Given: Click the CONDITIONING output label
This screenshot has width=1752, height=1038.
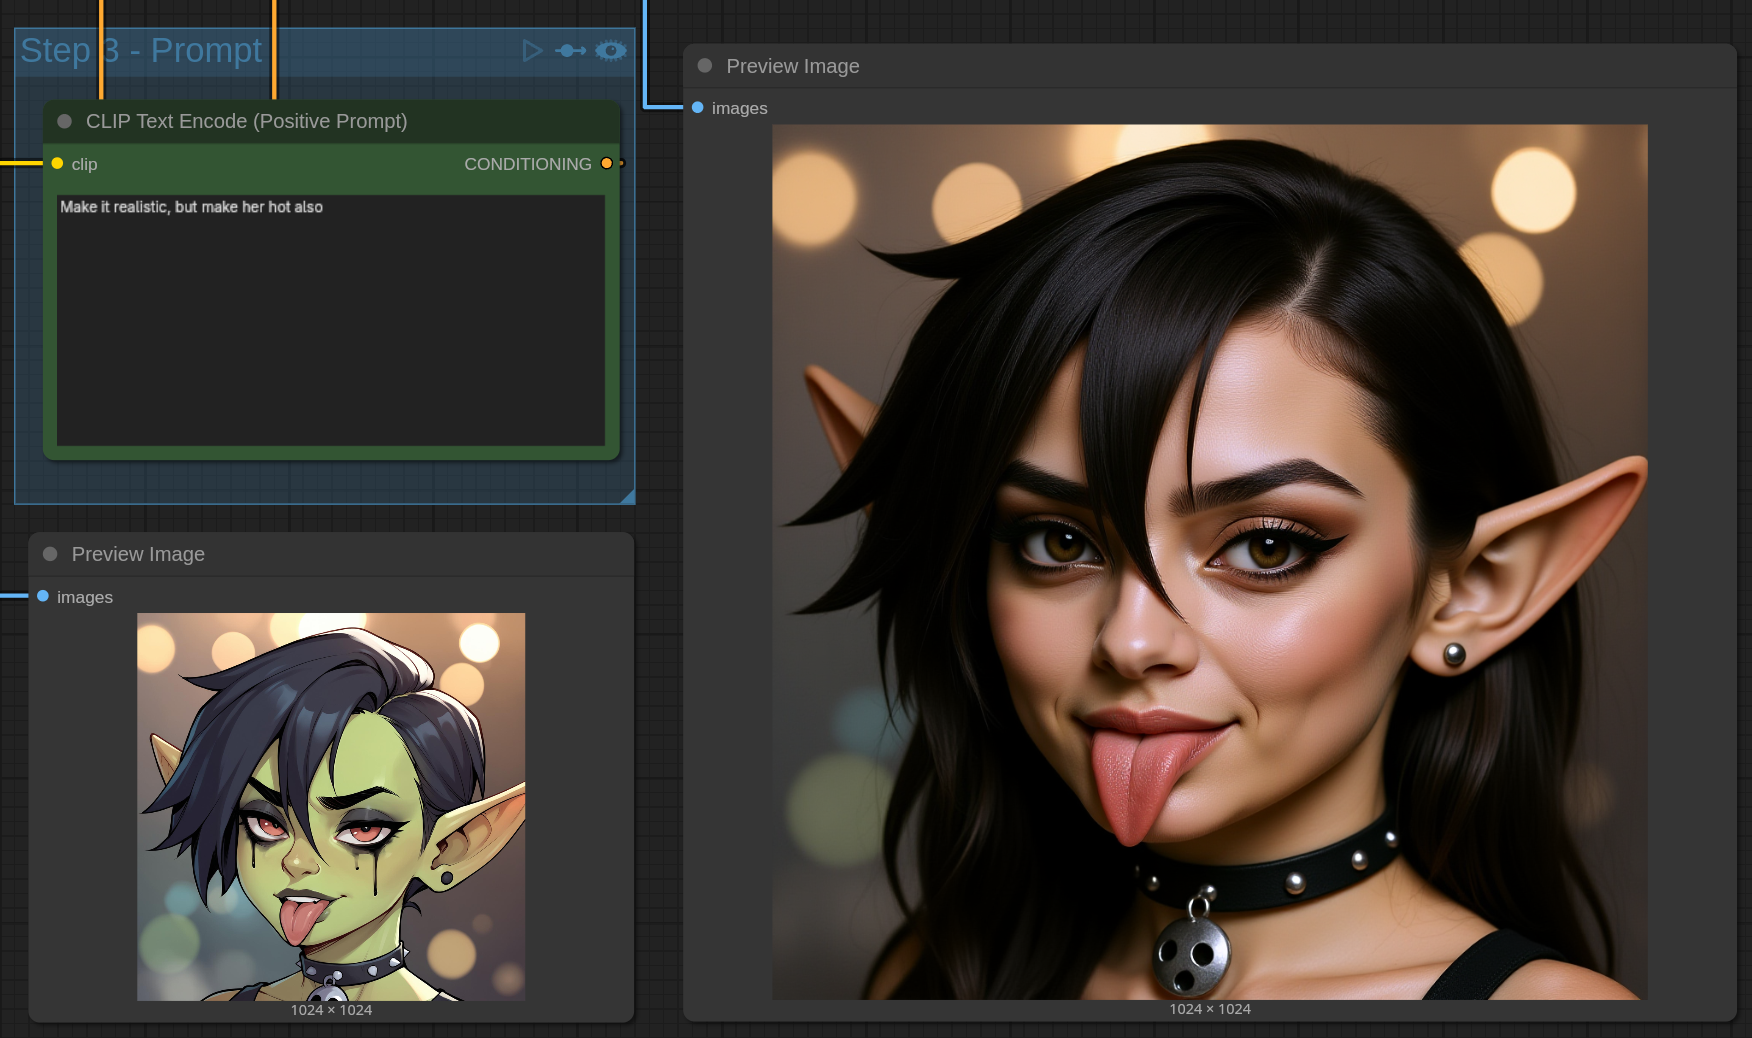Looking at the screenshot, I should [x=528, y=164].
